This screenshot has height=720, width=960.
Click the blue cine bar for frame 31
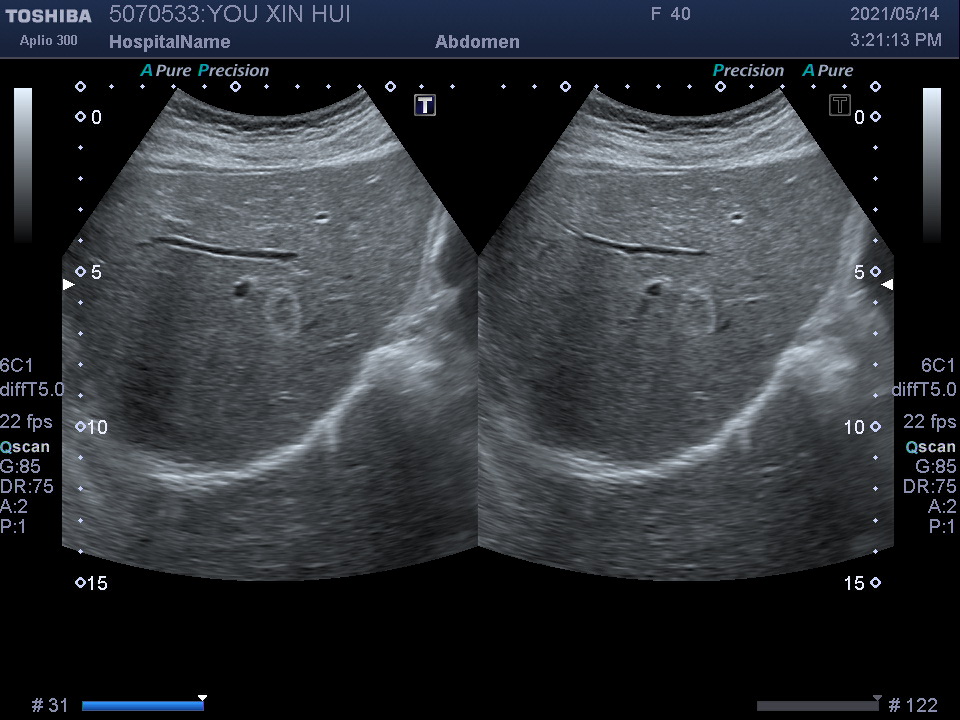[142, 706]
